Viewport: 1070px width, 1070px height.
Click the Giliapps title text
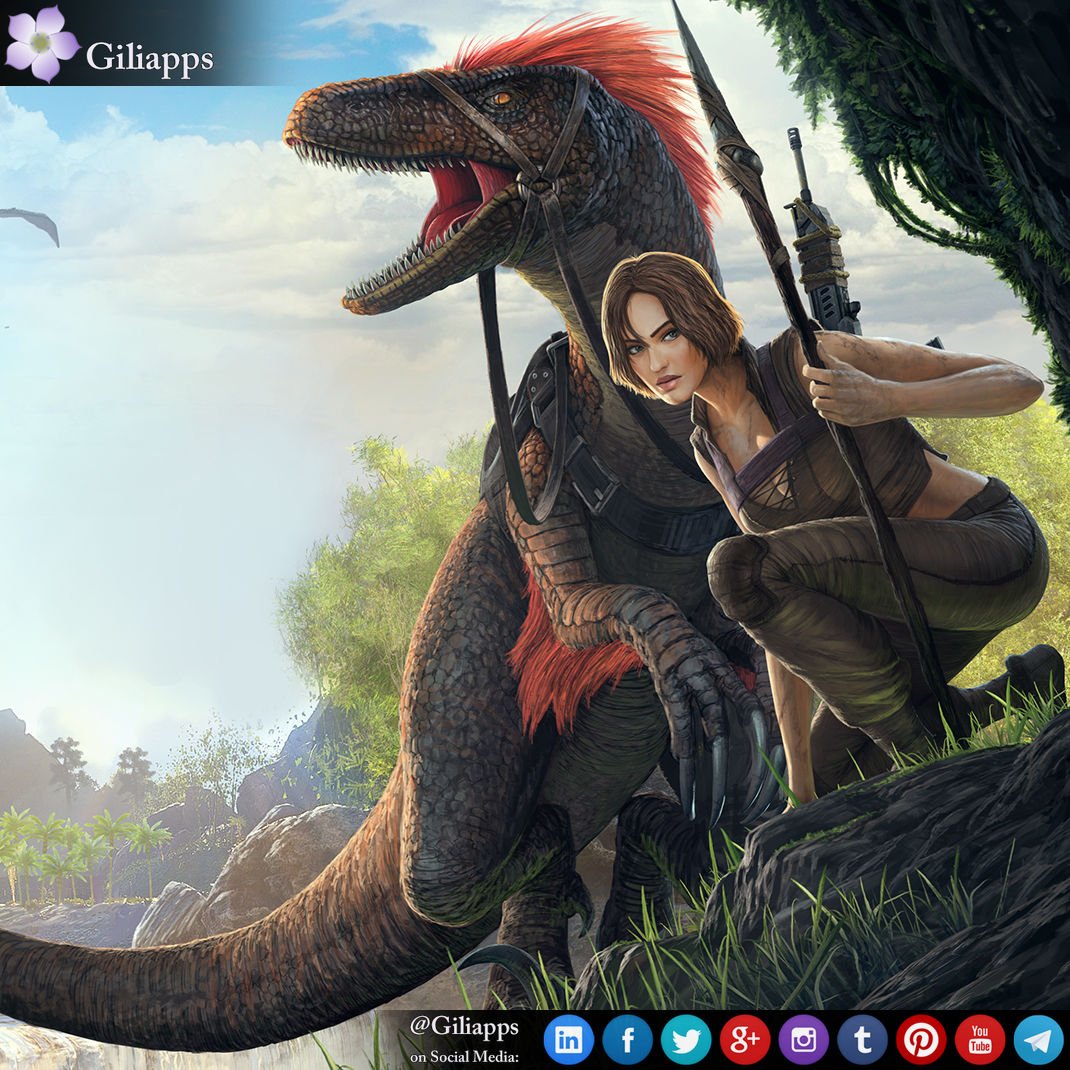pyautogui.click(x=149, y=57)
